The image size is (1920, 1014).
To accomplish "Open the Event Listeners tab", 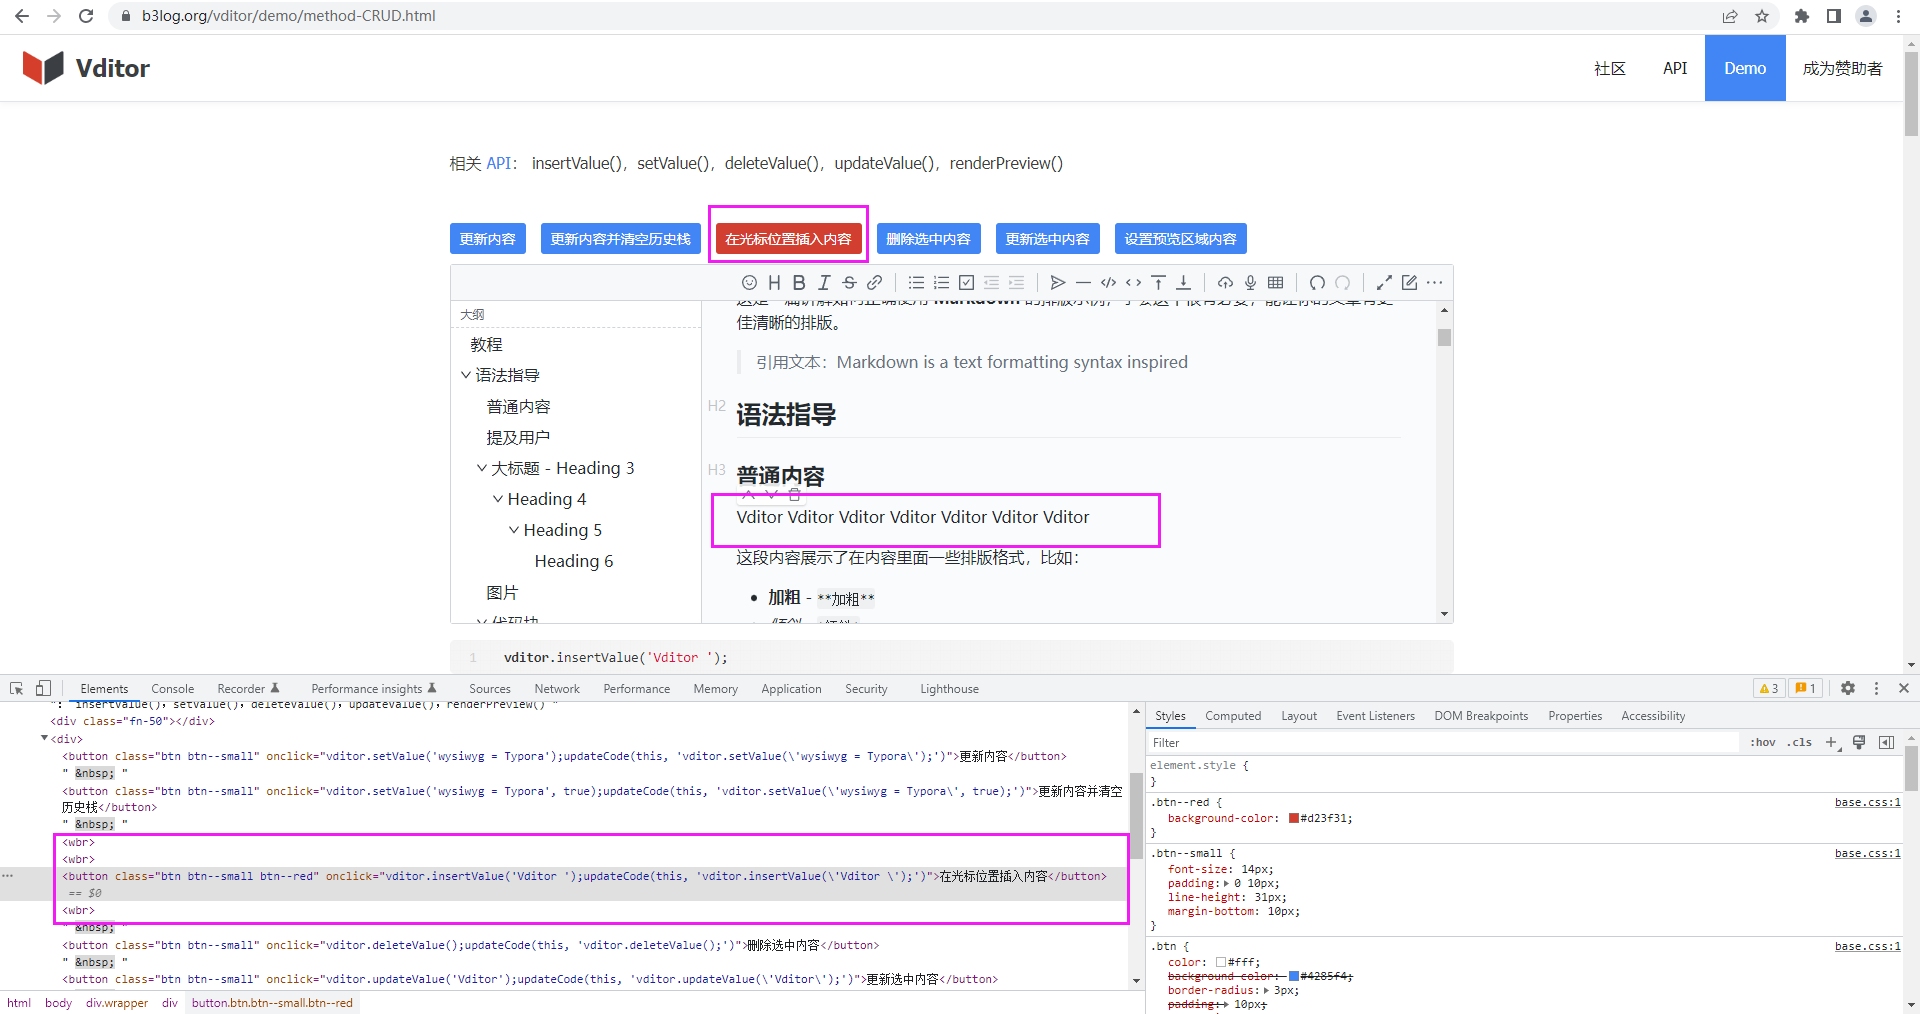I will (x=1375, y=716).
